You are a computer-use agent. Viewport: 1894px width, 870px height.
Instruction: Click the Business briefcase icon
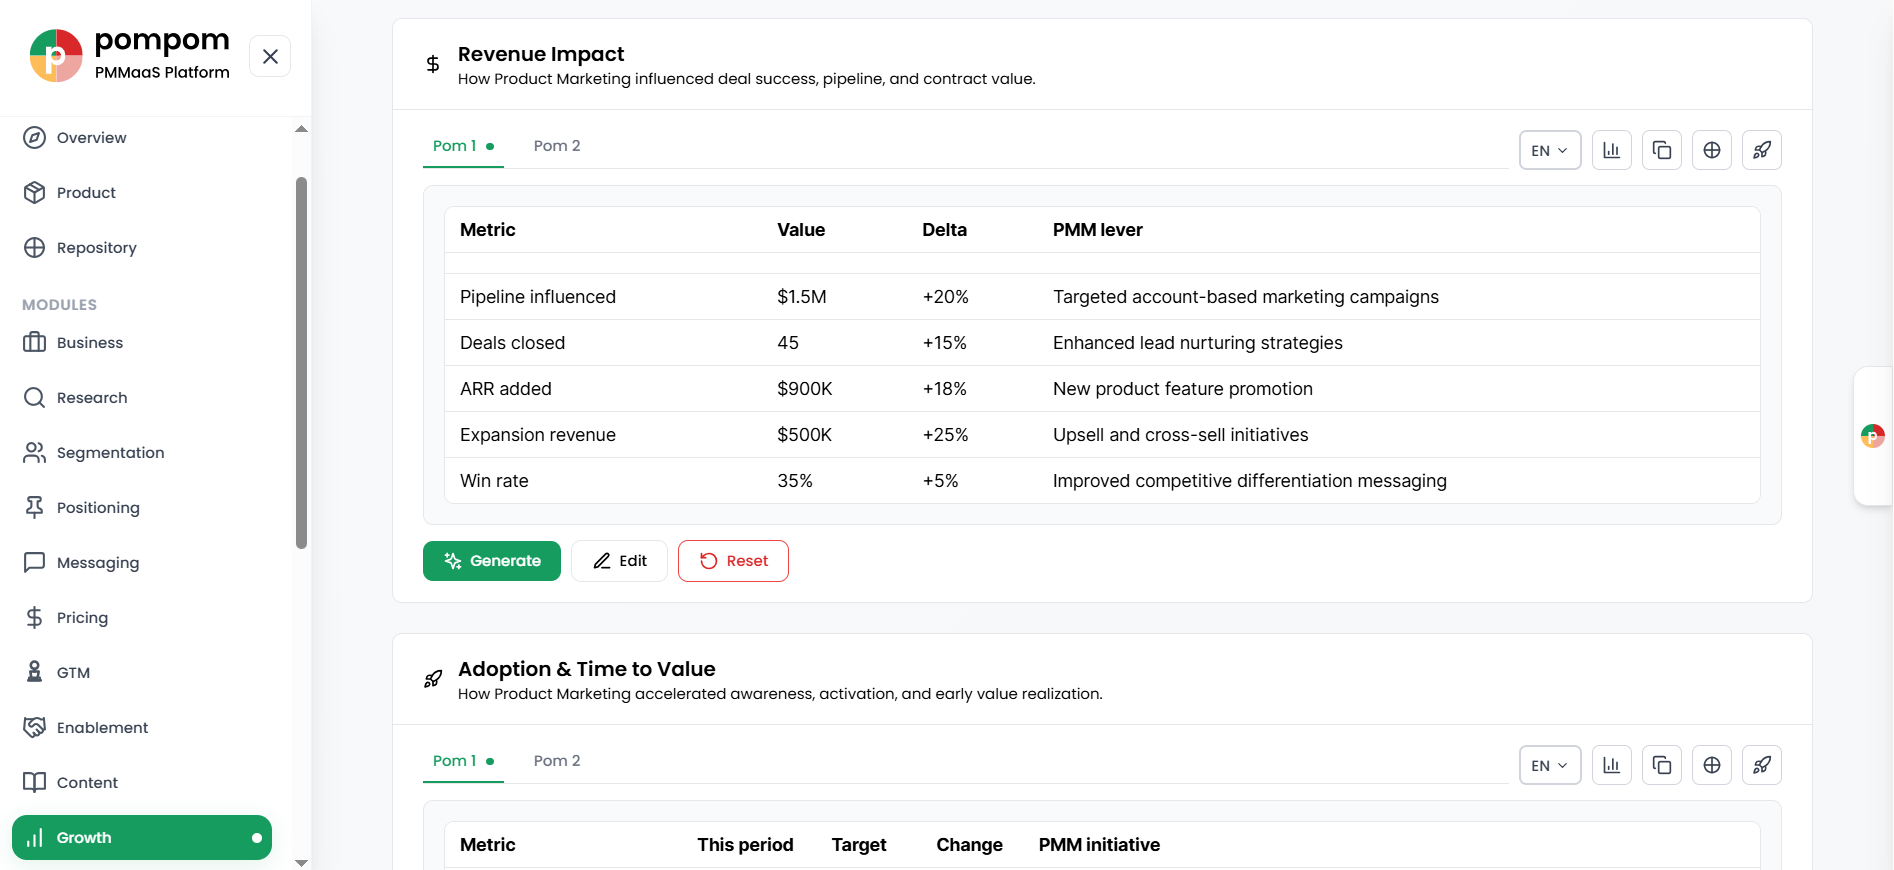(35, 343)
